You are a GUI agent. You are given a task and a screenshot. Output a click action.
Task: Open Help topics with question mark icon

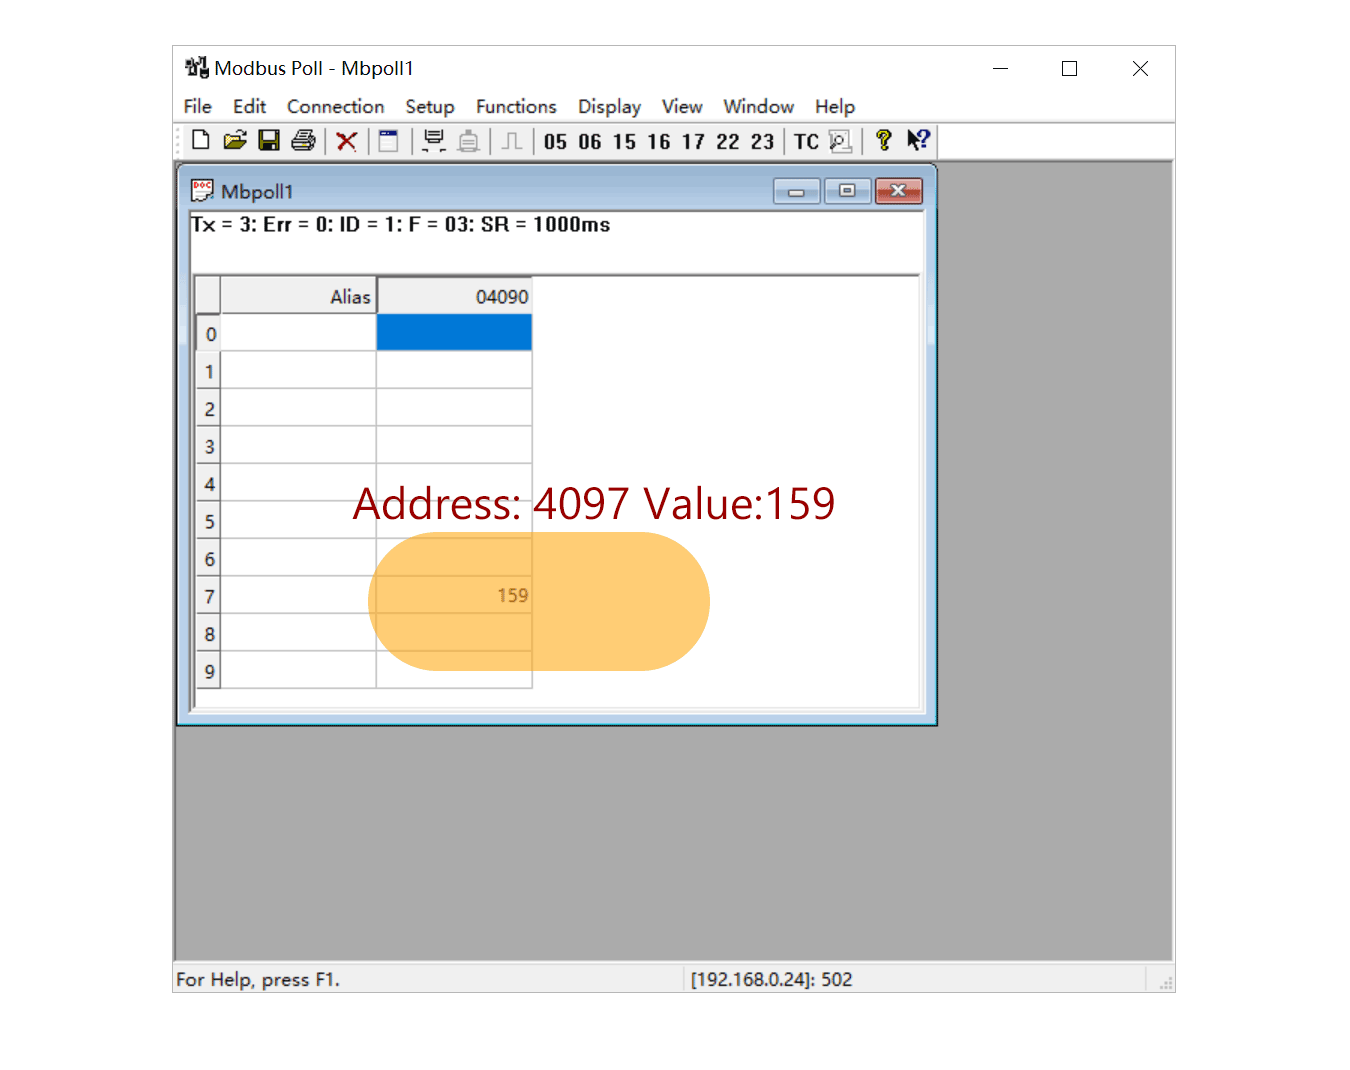[883, 140]
